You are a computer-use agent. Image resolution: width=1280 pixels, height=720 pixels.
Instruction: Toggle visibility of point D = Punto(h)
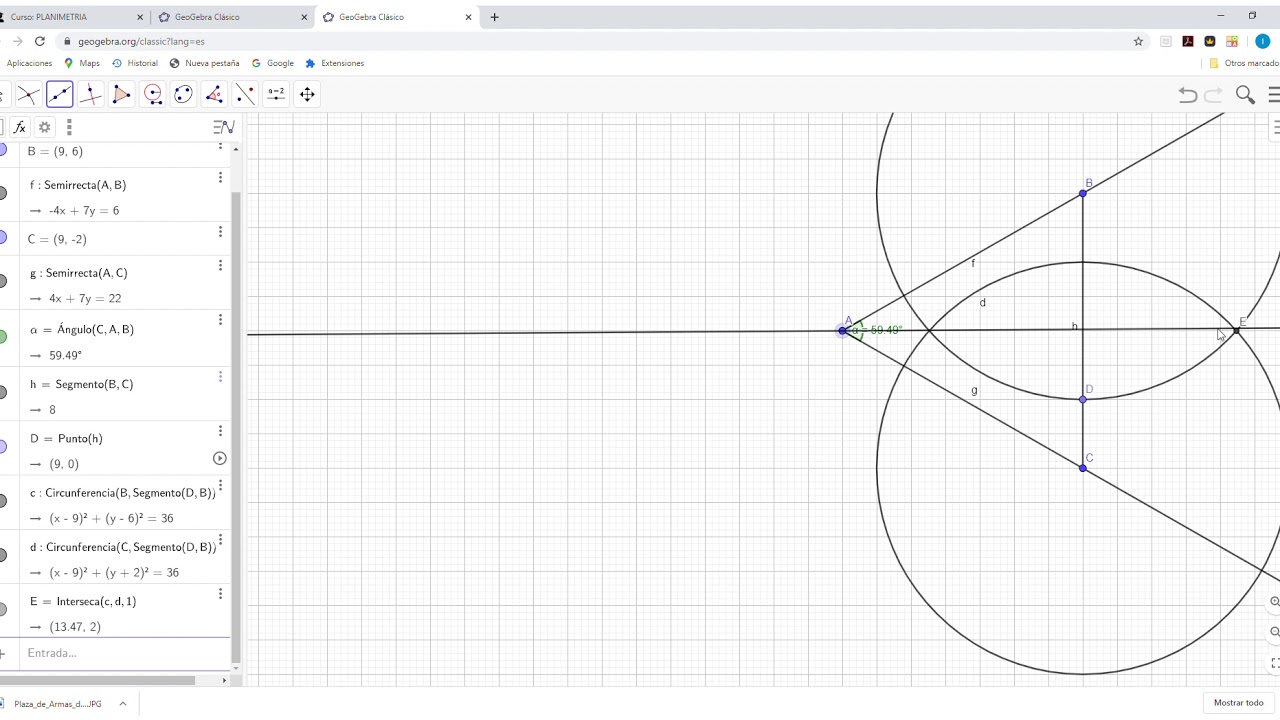tap(2, 446)
